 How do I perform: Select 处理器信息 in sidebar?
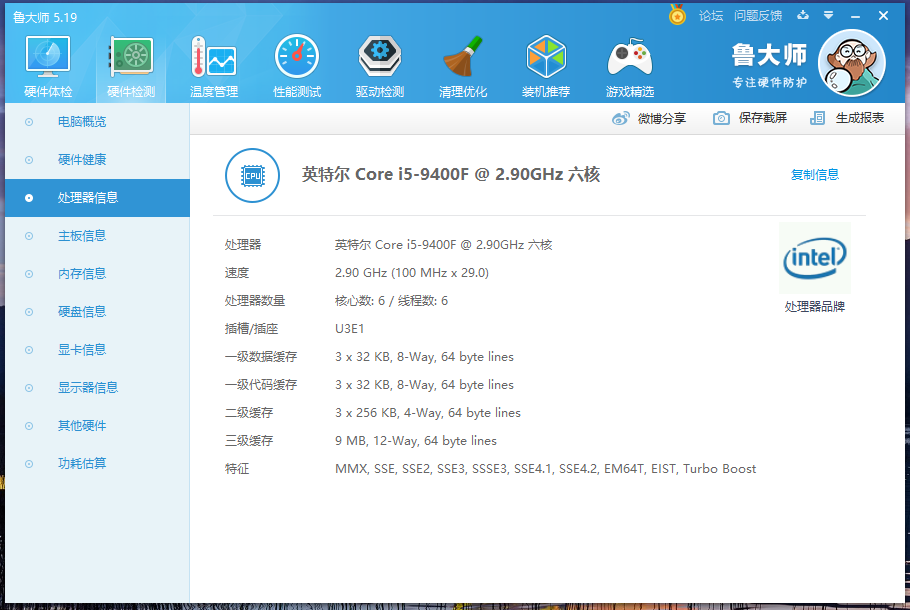click(x=97, y=198)
